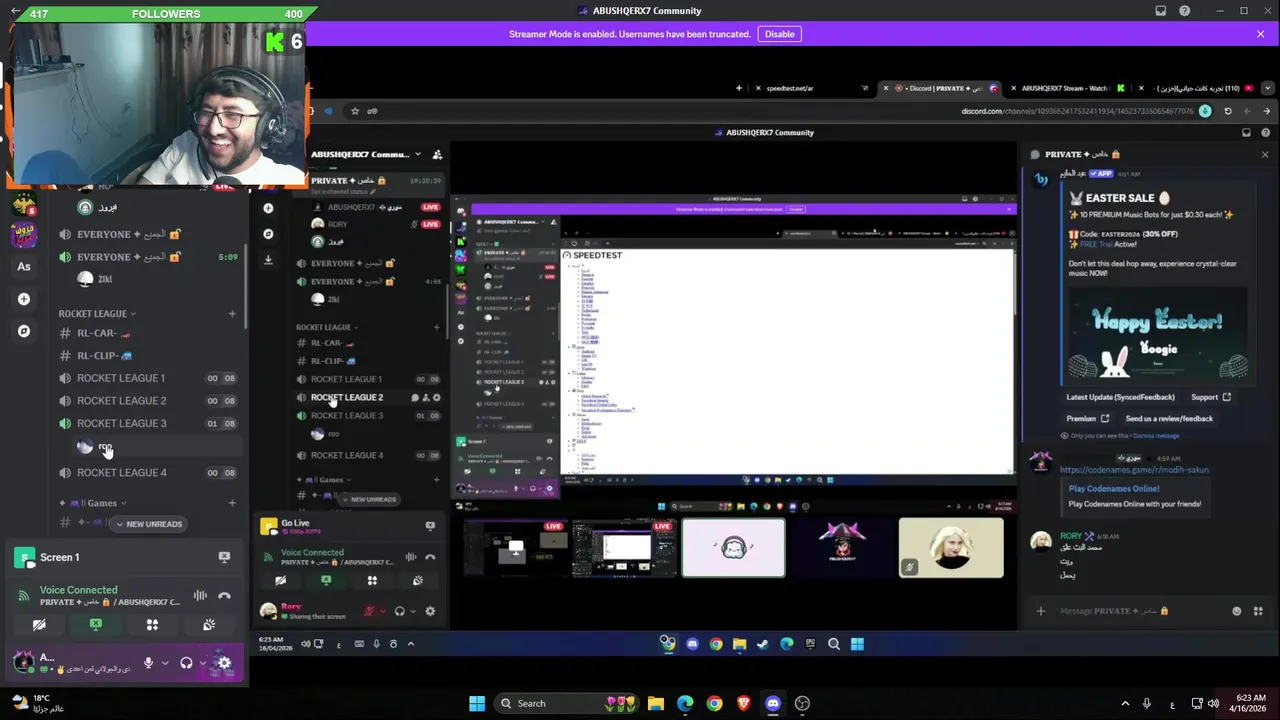Click invite people icon beside streamed server name
Viewport: 1280px width, 720px height.
pos(437,154)
